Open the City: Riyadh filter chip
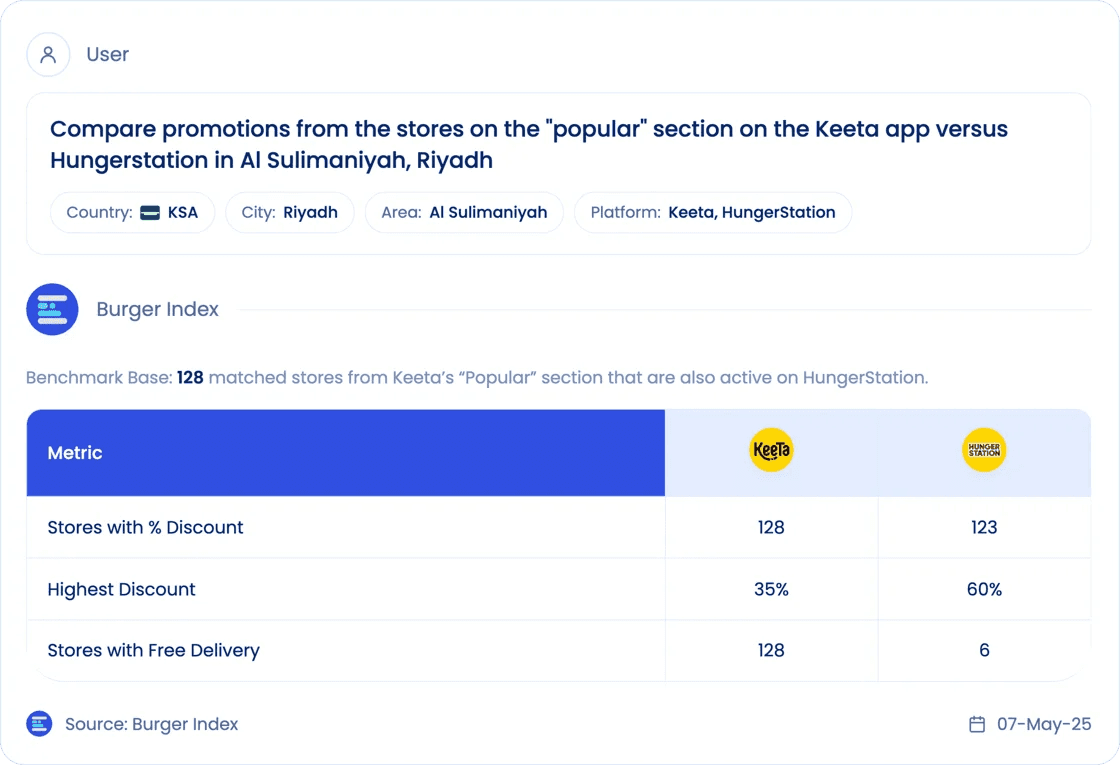 pos(289,212)
